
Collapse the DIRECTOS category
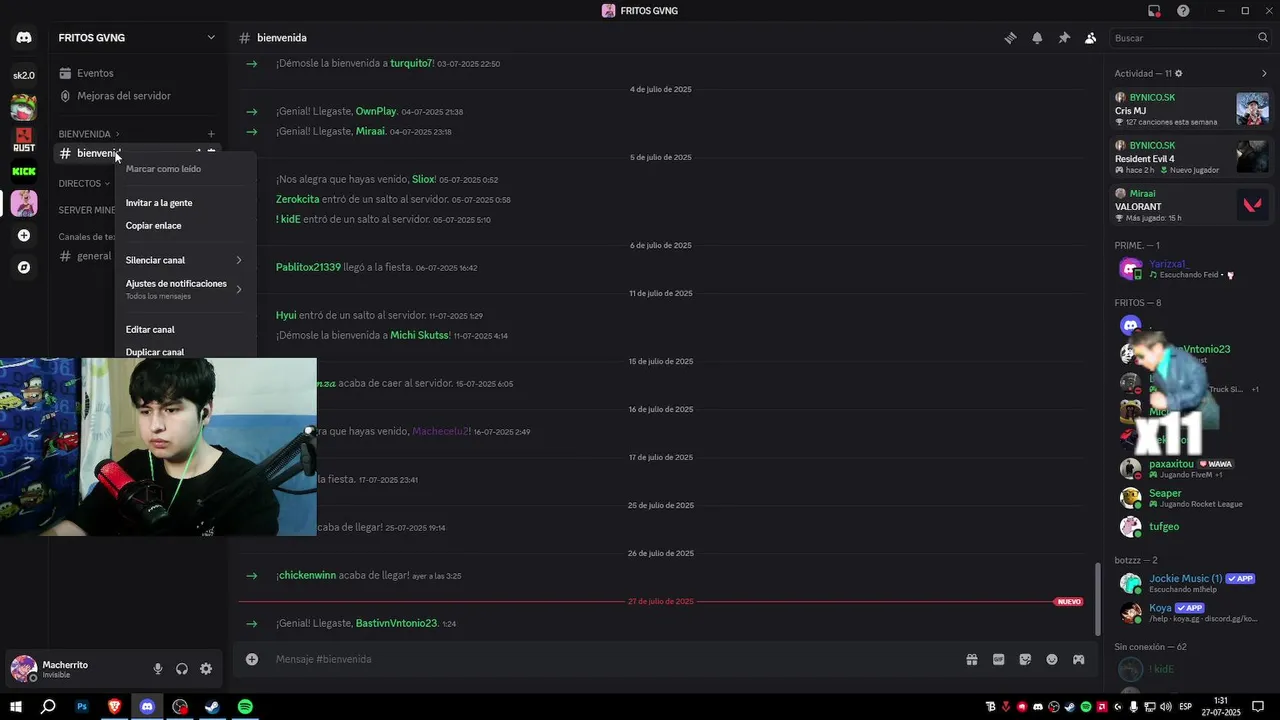(84, 184)
